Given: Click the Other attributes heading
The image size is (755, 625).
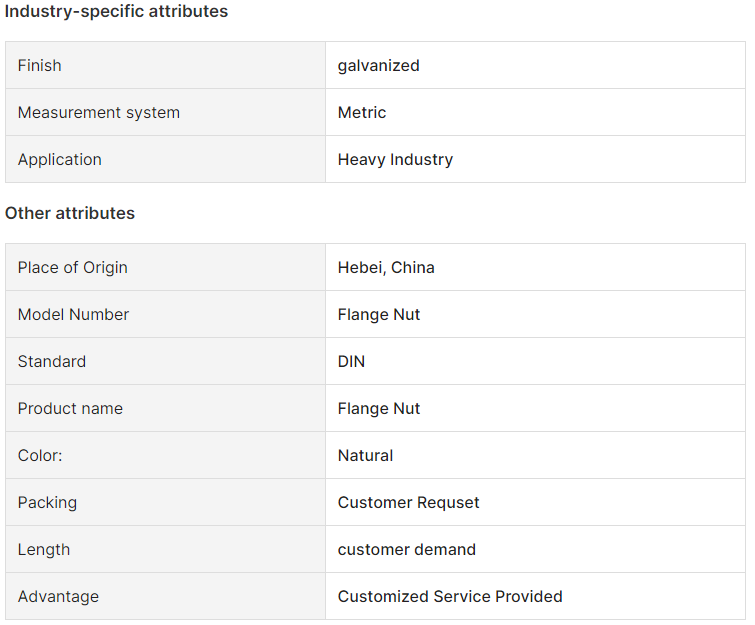Looking at the screenshot, I should coord(70,213).
